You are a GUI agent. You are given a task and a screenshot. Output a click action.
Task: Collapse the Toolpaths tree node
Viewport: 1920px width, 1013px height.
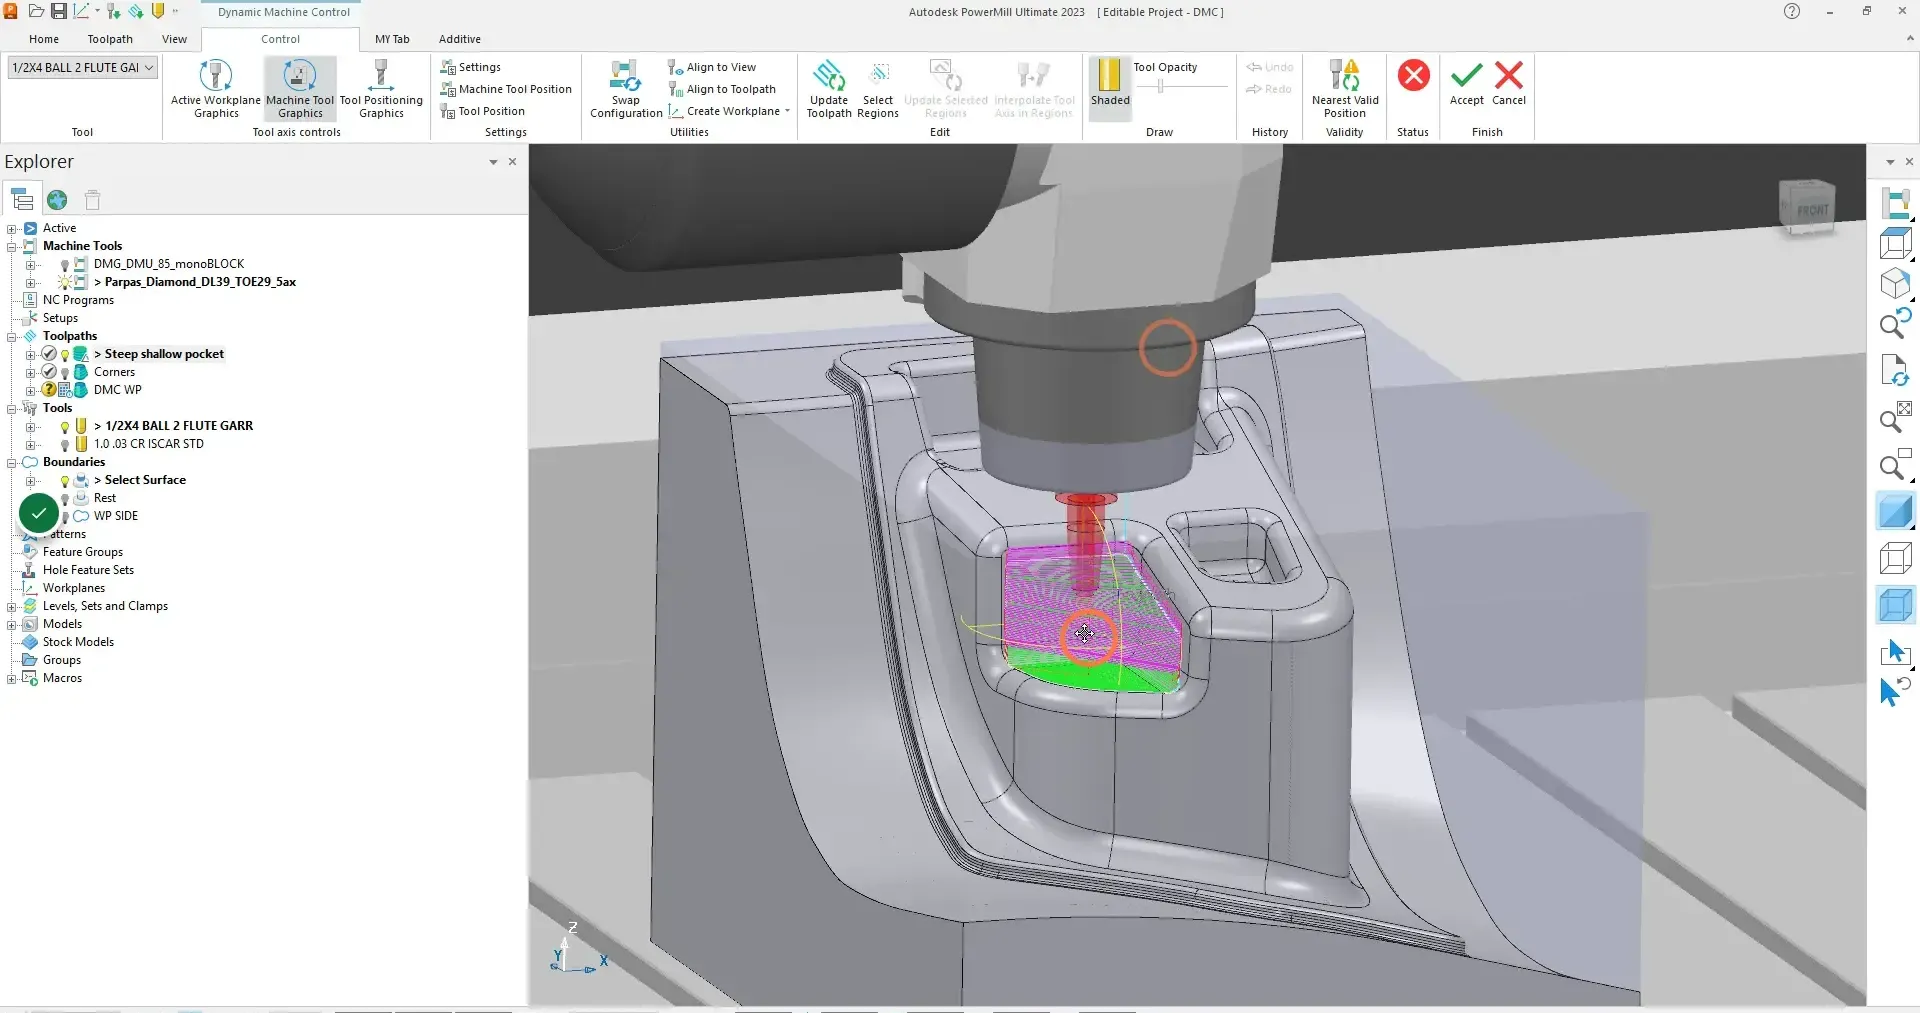click(x=12, y=336)
